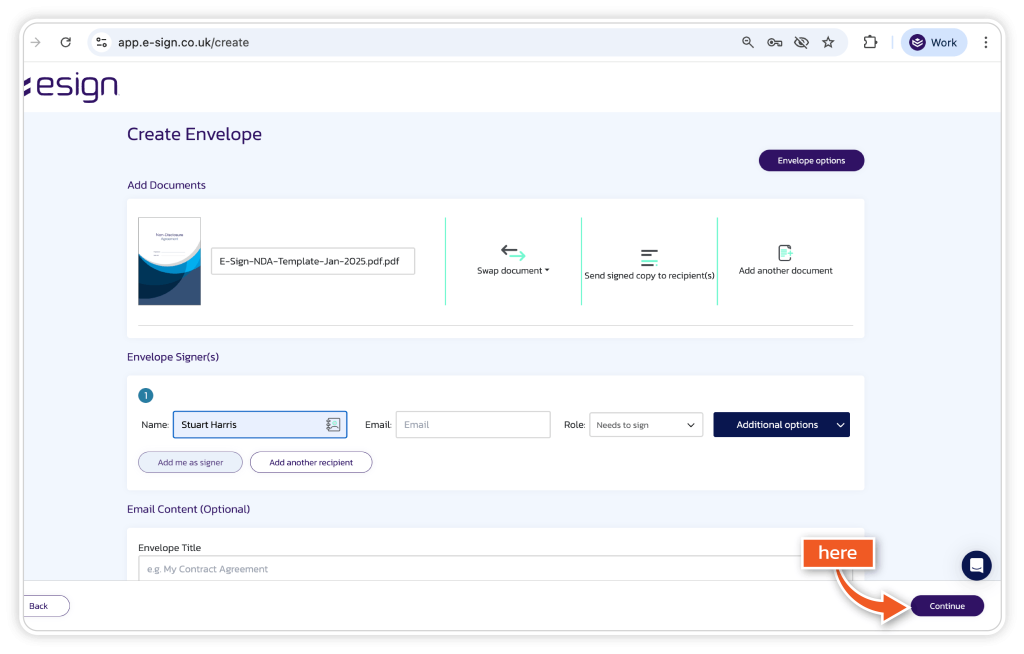
Task: Open the address book icon in Name field
Action: 333,425
